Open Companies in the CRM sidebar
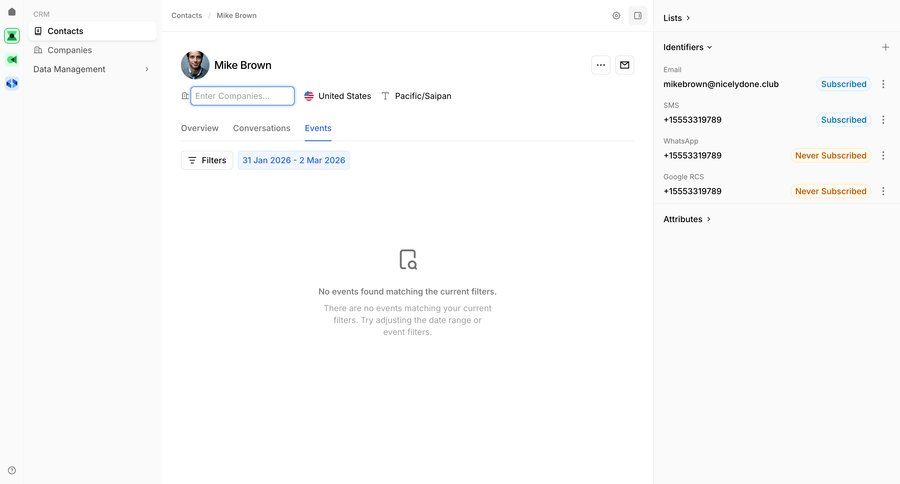 click(x=92, y=50)
